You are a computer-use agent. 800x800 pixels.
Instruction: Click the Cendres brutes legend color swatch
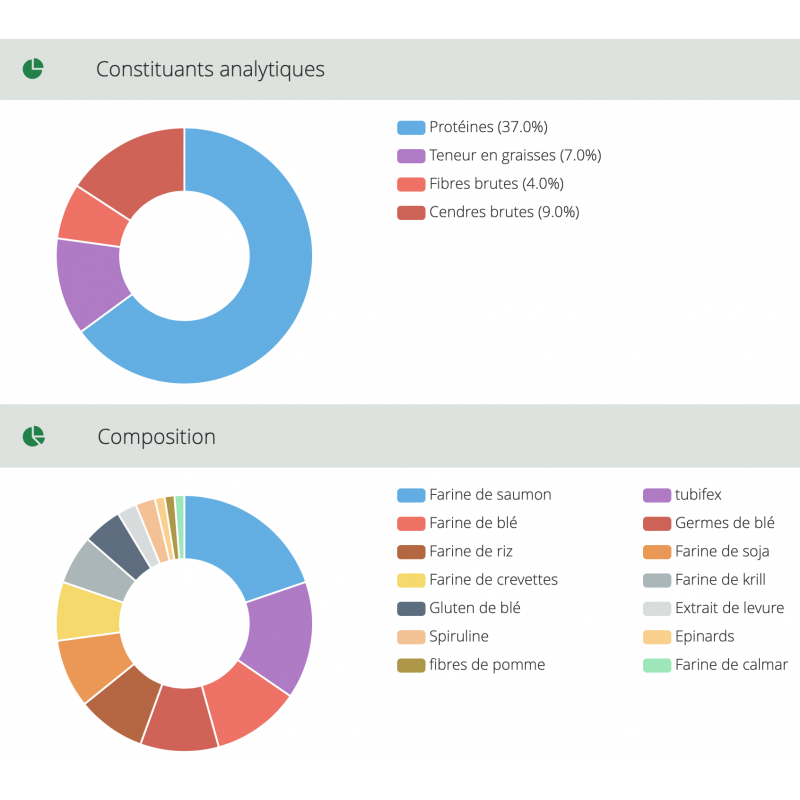411,212
